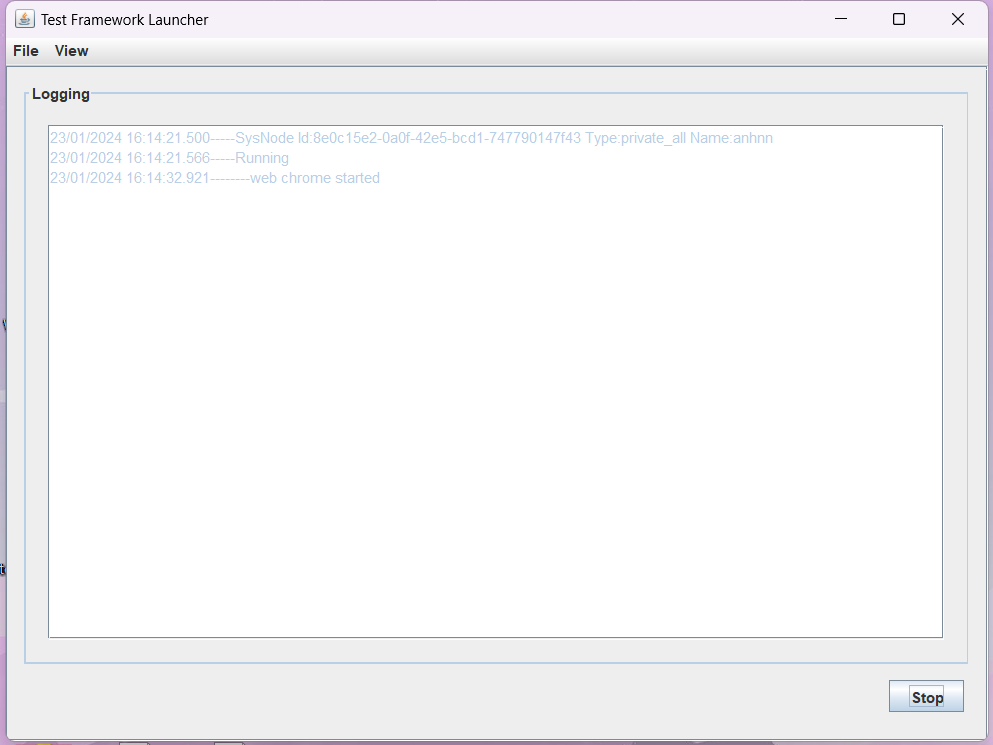Viewport: 993px width, 745px height.
Task: Open the File menu
Action: (x=26, y=51)
